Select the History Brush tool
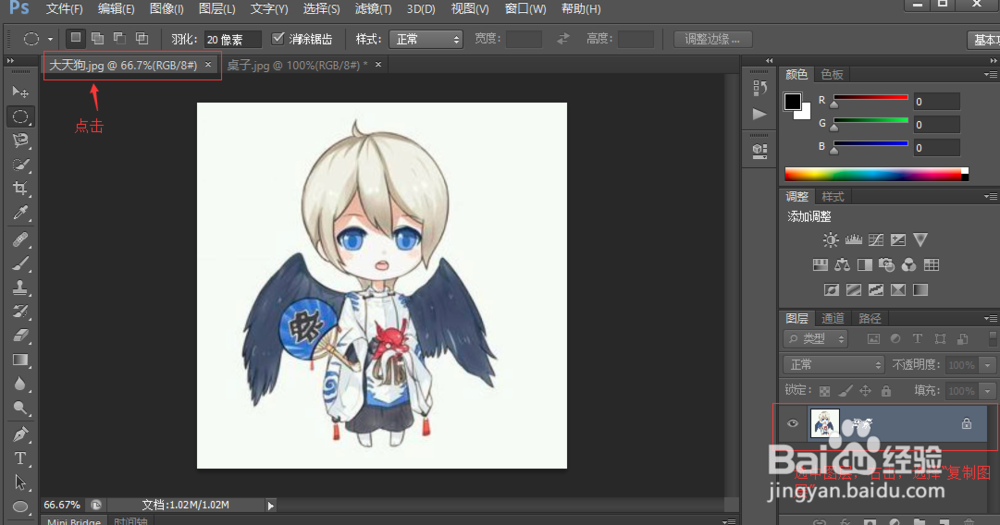The image size is (1000, 525). pos(20,311)
